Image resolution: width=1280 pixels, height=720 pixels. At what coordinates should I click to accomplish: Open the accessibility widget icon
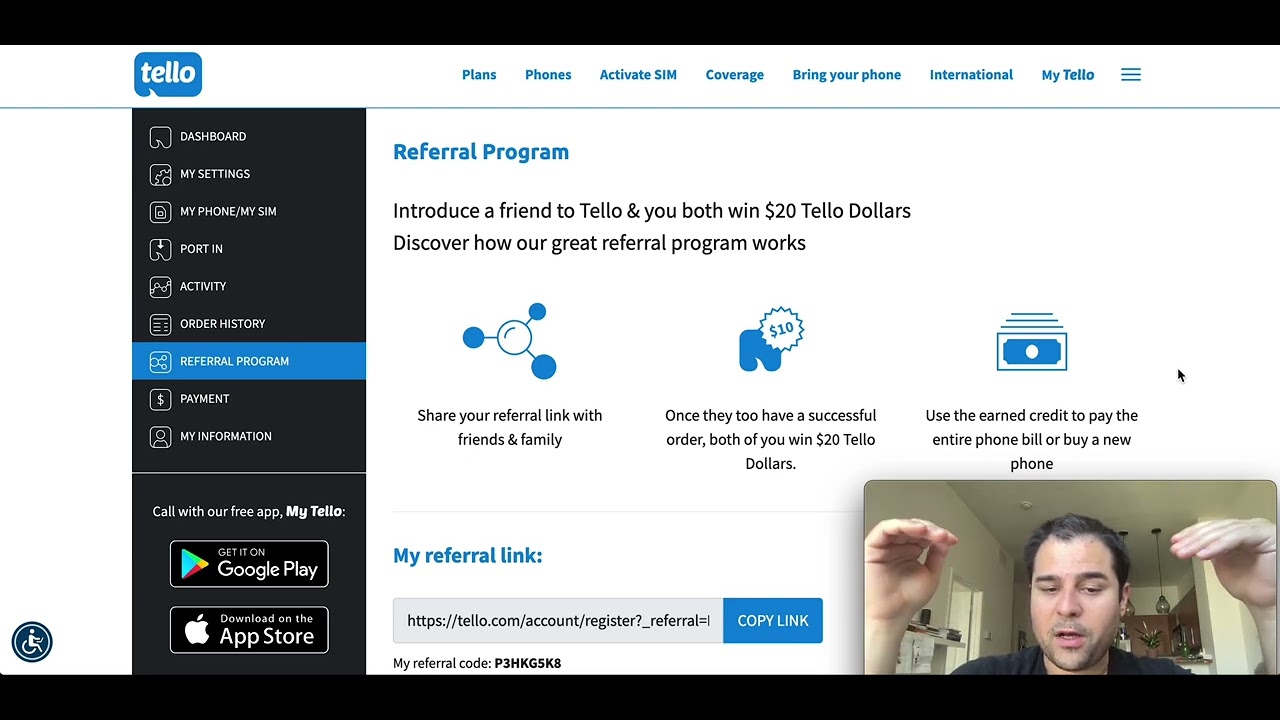[32, 642]
